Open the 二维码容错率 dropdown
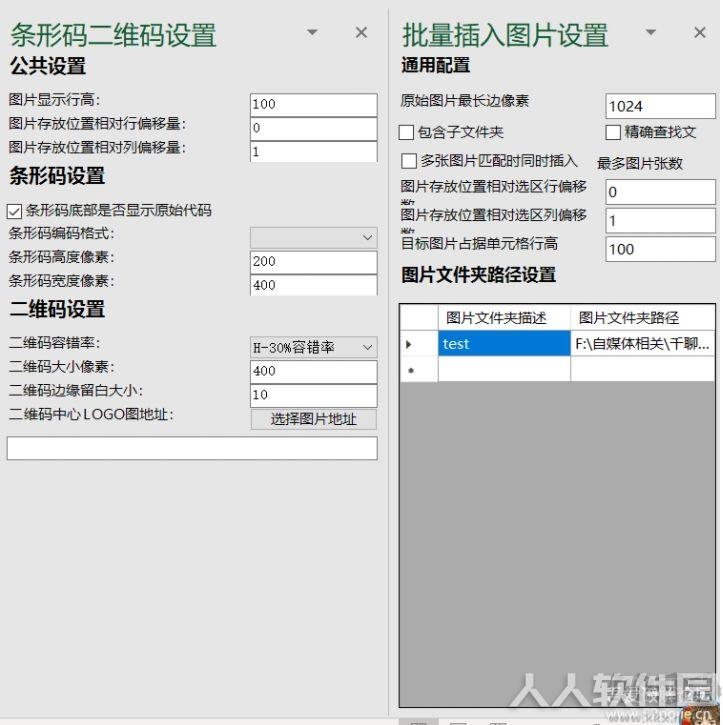Viewport: 723px width, 725px height. pos(313,347)
